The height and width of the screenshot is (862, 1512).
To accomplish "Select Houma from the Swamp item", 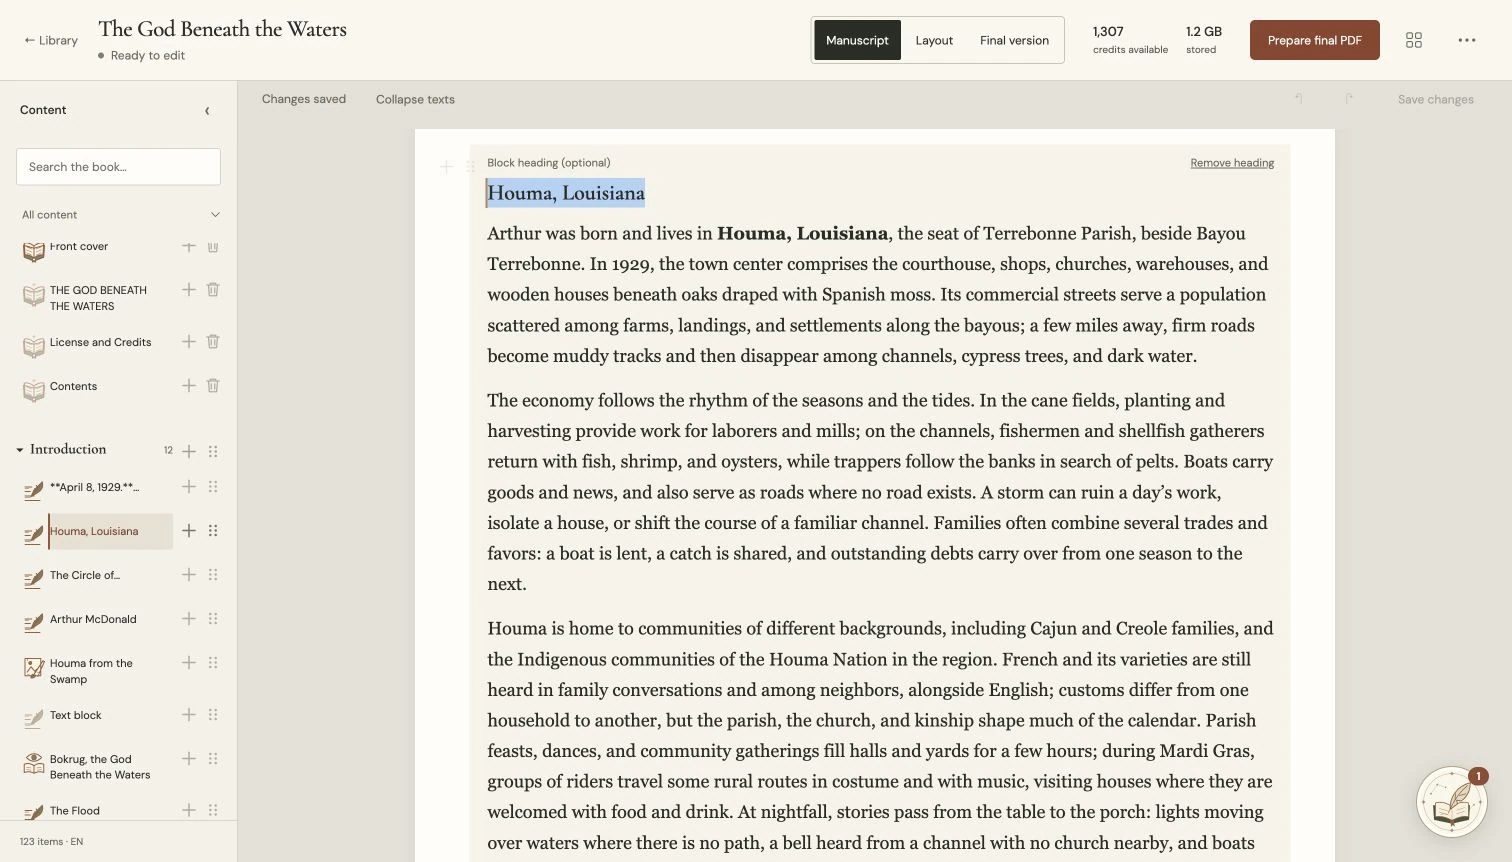I will (91, 671).
